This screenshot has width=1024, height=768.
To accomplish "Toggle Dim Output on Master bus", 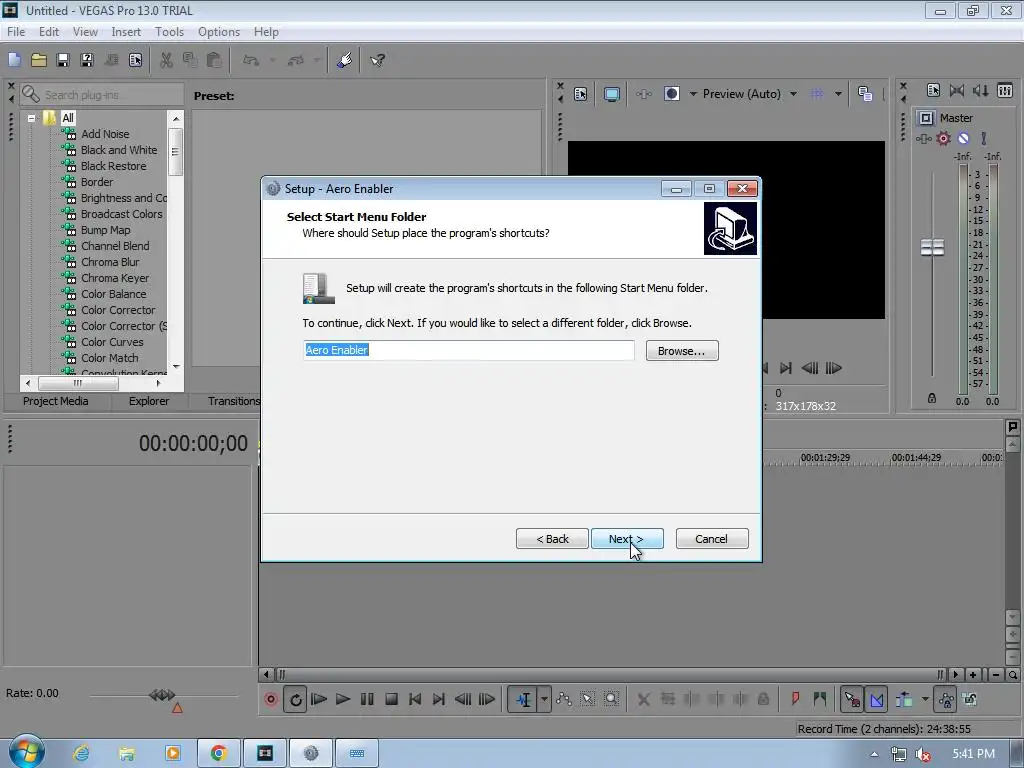I will [x=981, y=90].
